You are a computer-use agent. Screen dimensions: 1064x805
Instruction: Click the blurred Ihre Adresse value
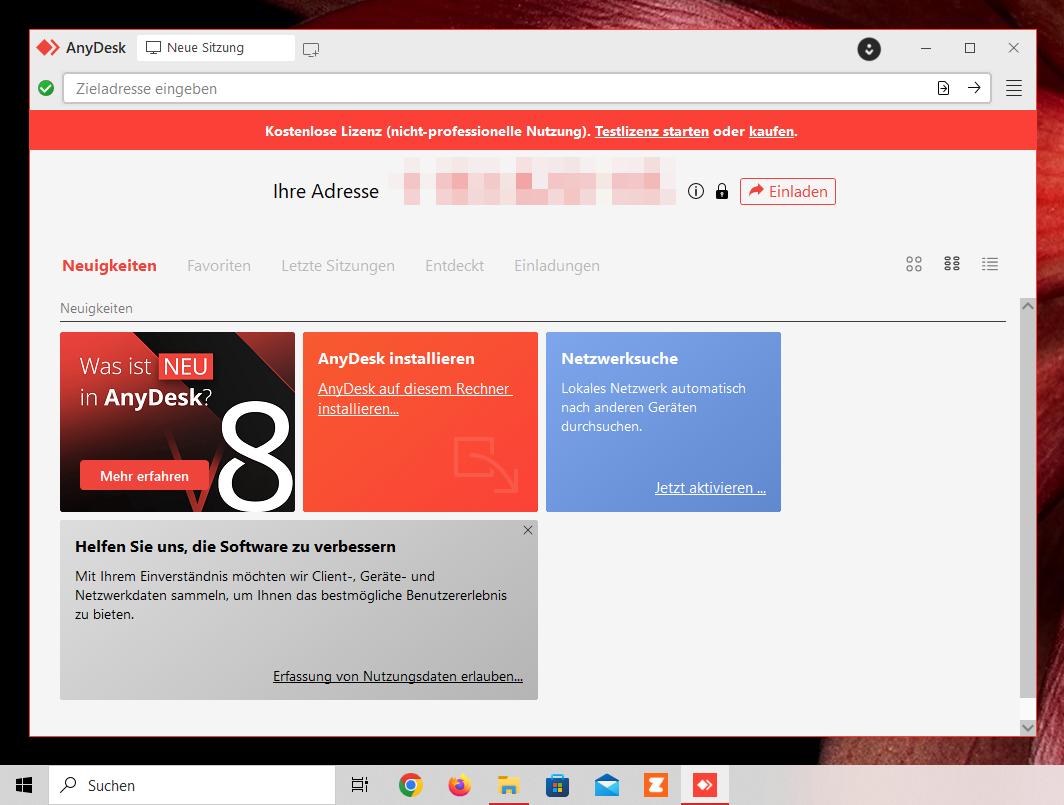pos(533,181)
